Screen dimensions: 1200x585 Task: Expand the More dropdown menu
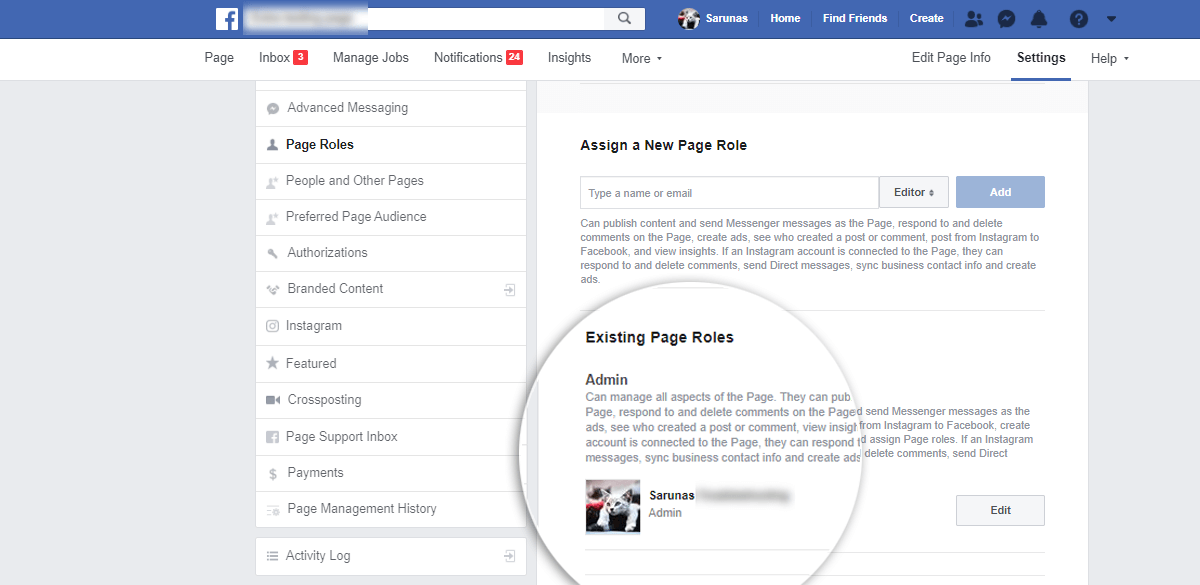(642, 59)
